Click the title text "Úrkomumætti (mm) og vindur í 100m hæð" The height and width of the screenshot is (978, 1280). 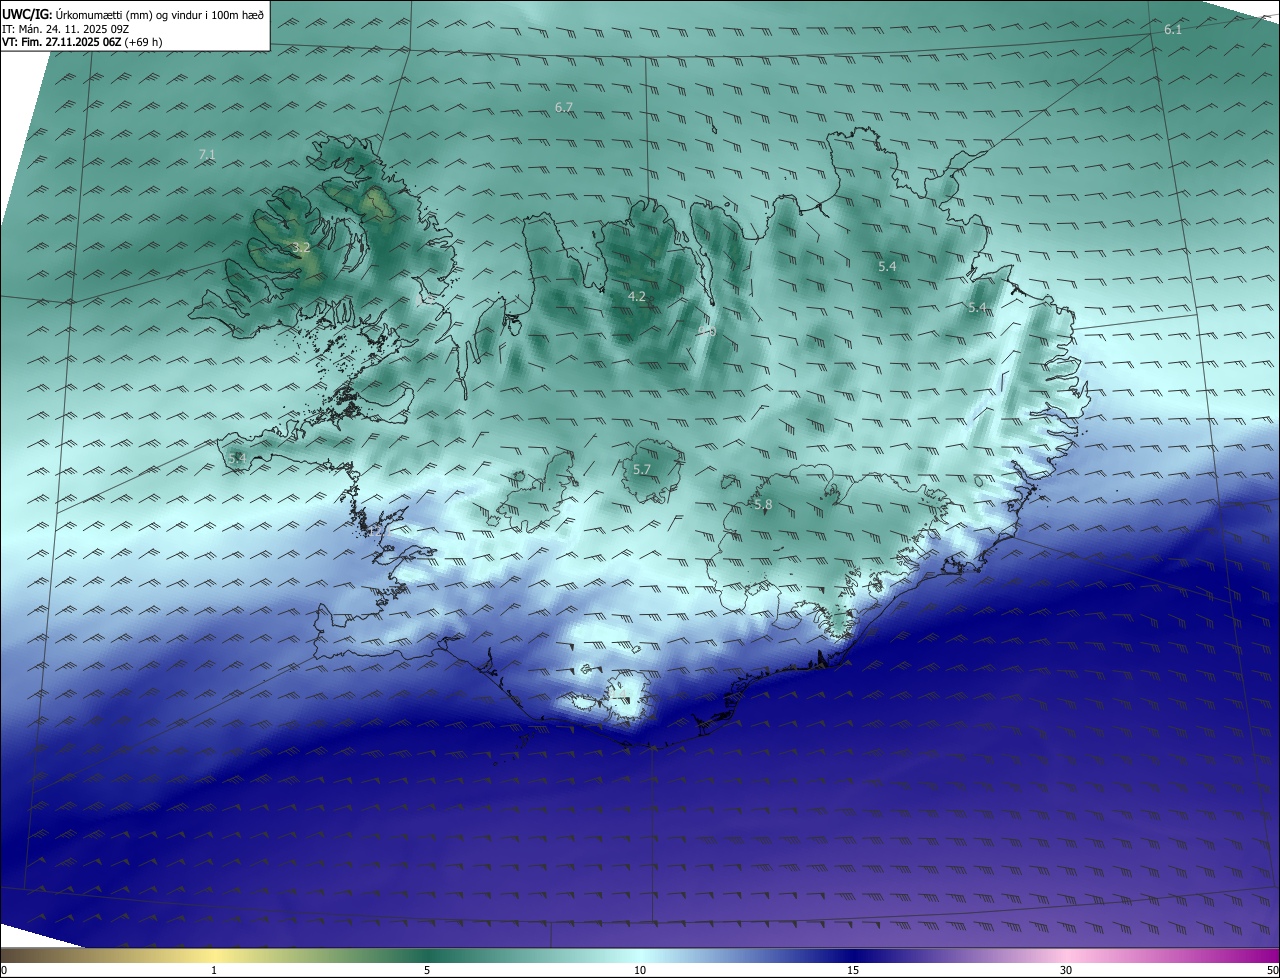[159, 14]
